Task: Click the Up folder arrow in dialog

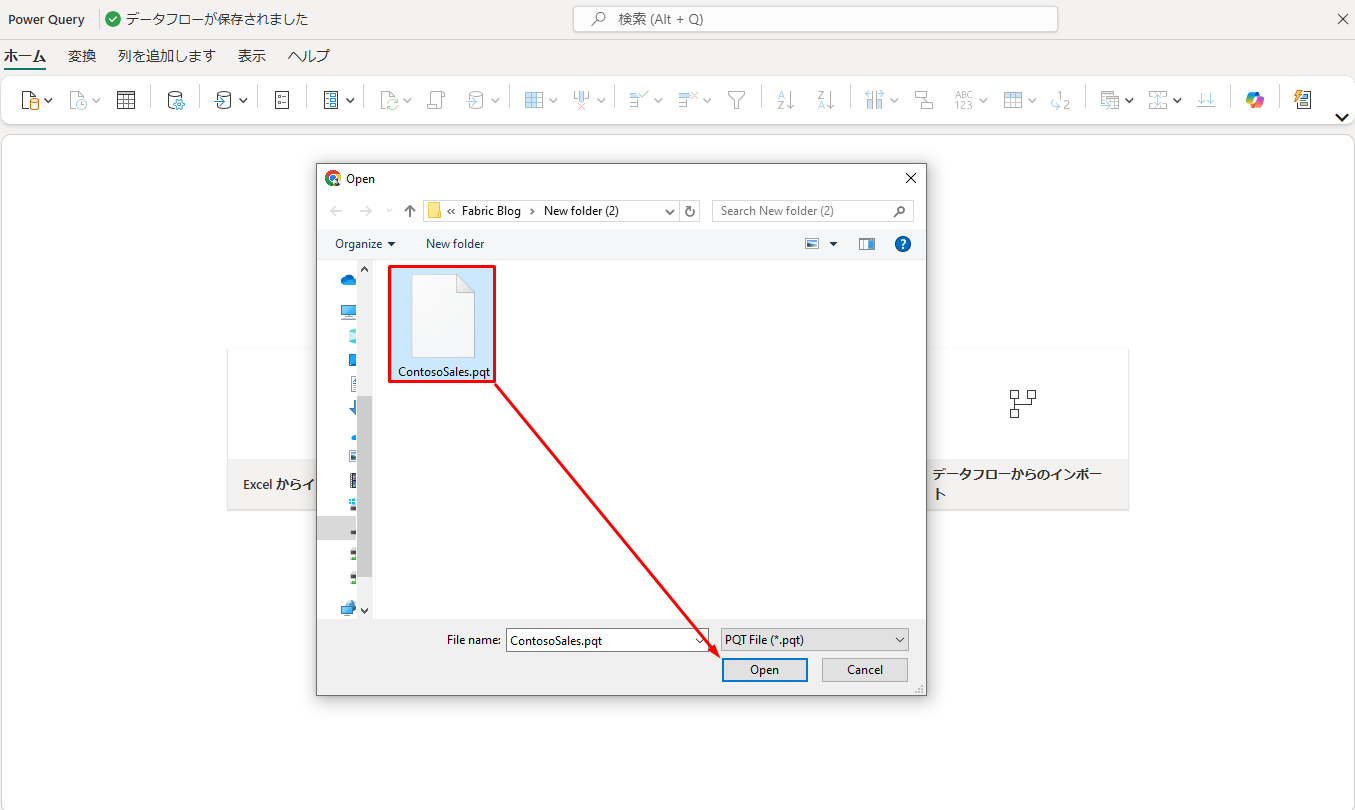Action: coord(409,211)
